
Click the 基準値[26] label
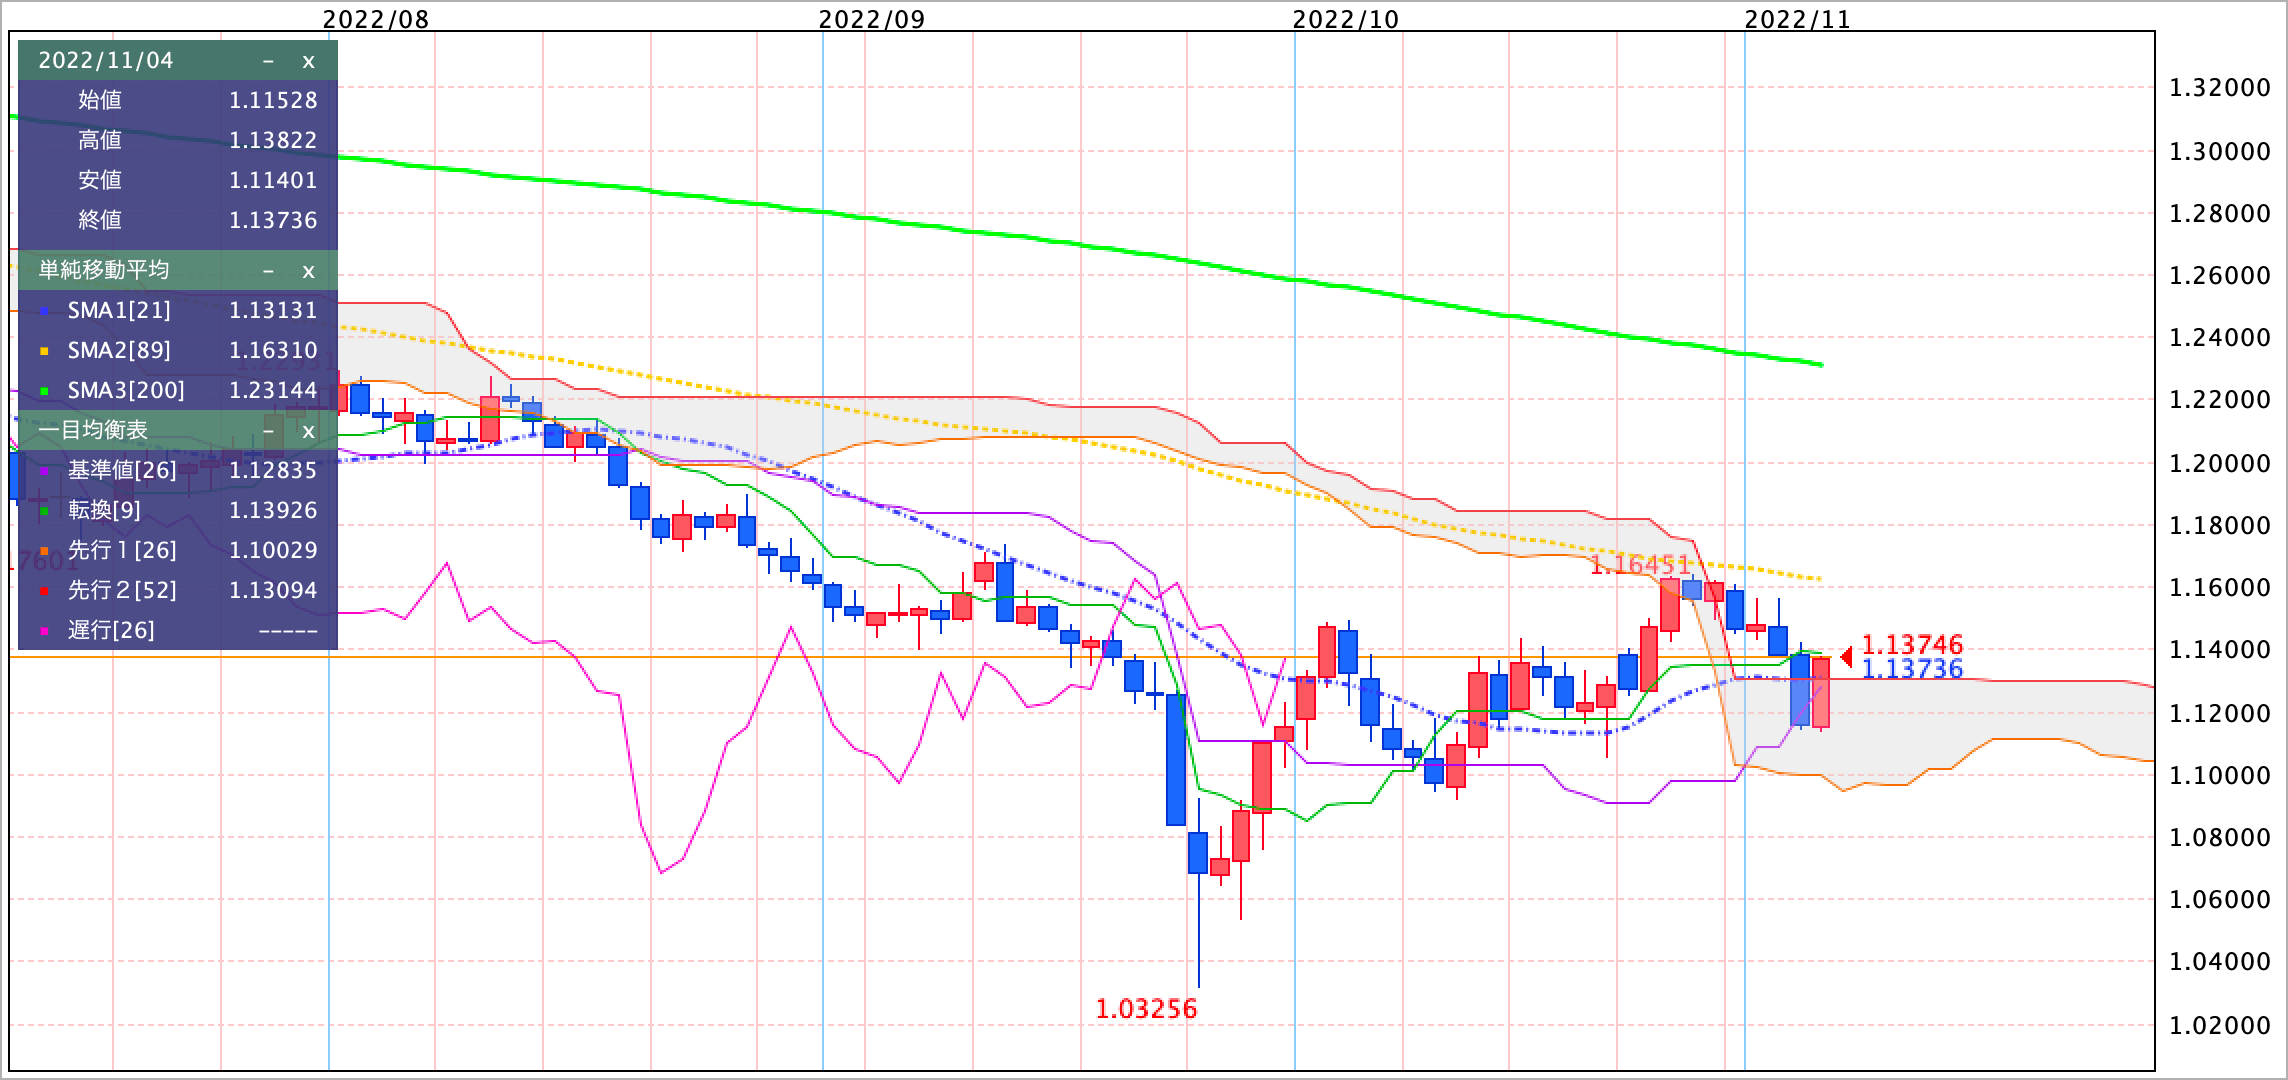click(122, 470)
